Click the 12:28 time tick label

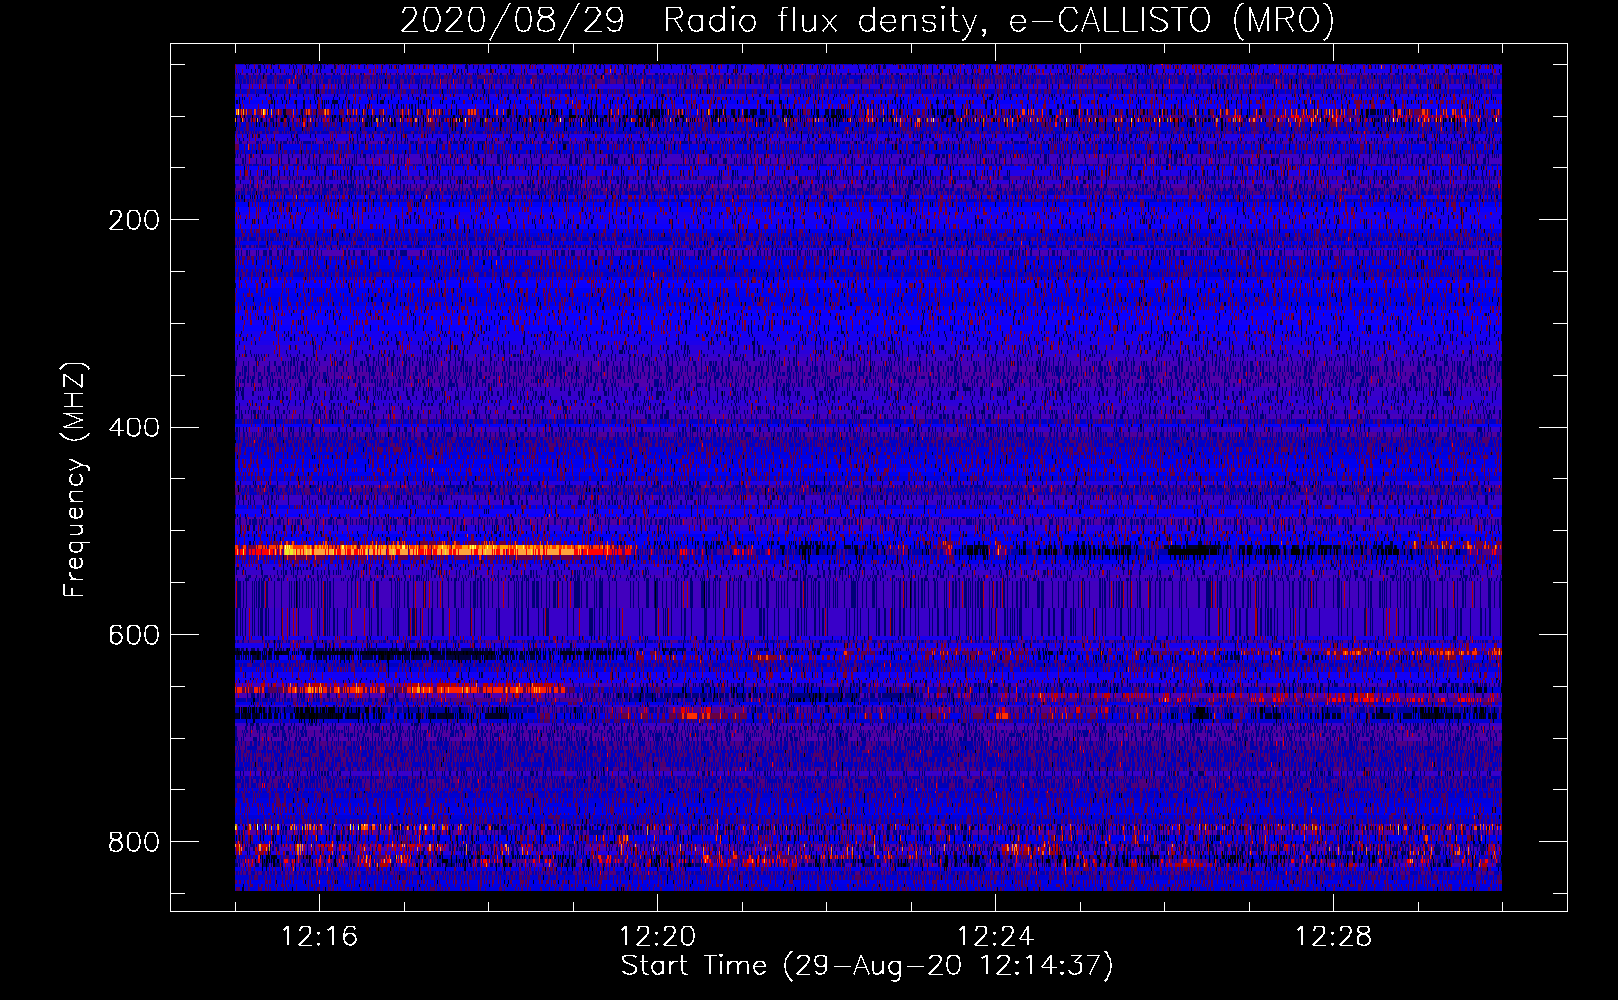(1333, 937)
